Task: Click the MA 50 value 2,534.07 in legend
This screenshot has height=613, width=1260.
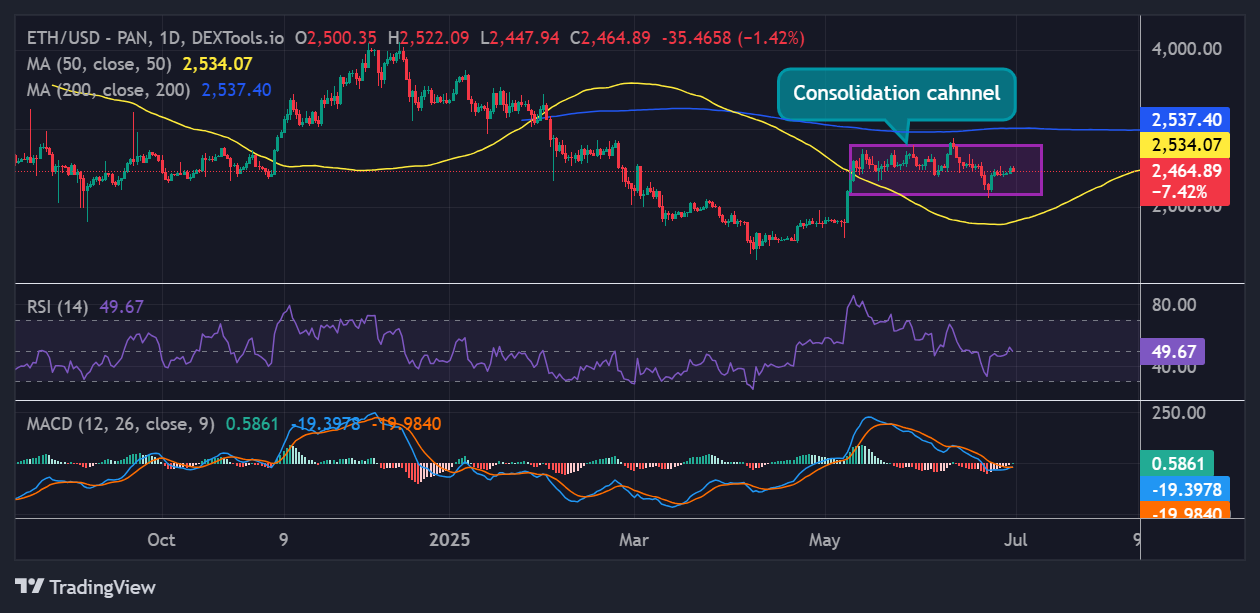Action: (216, 64)
